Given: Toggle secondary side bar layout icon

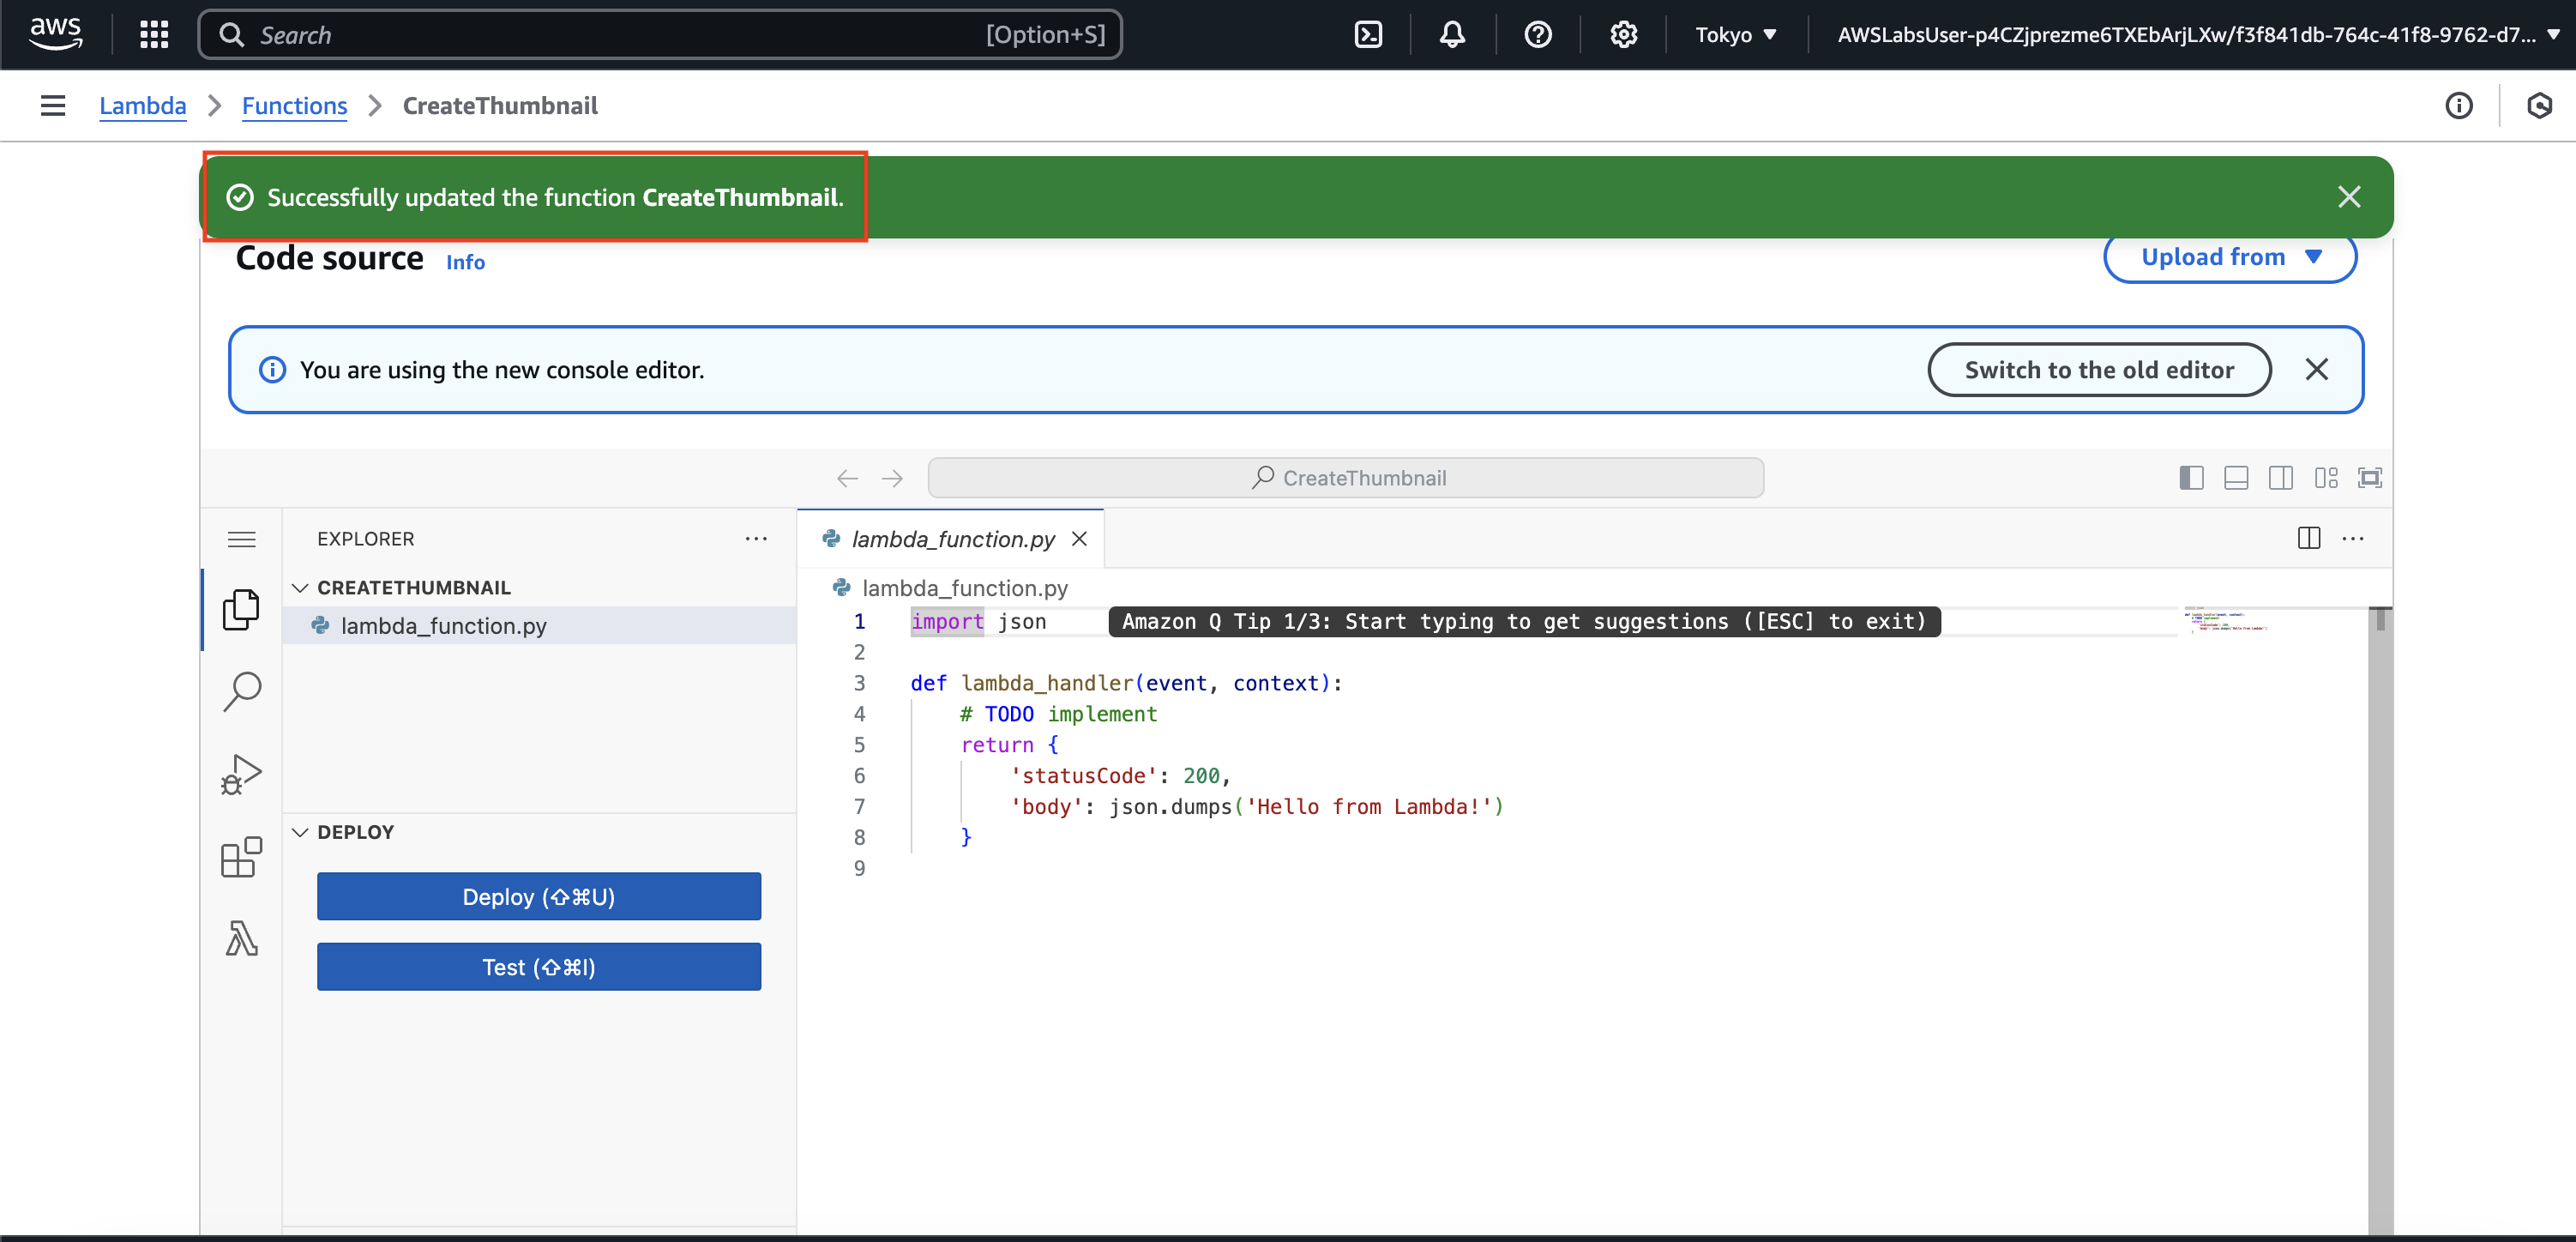Looking at the screenshot, I should pos(2281,478).
